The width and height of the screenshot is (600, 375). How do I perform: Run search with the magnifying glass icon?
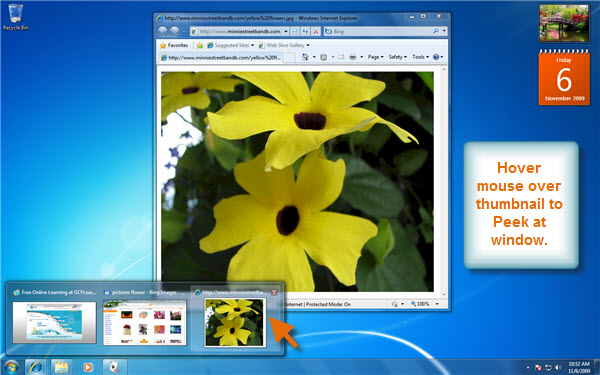click(436, 31)
